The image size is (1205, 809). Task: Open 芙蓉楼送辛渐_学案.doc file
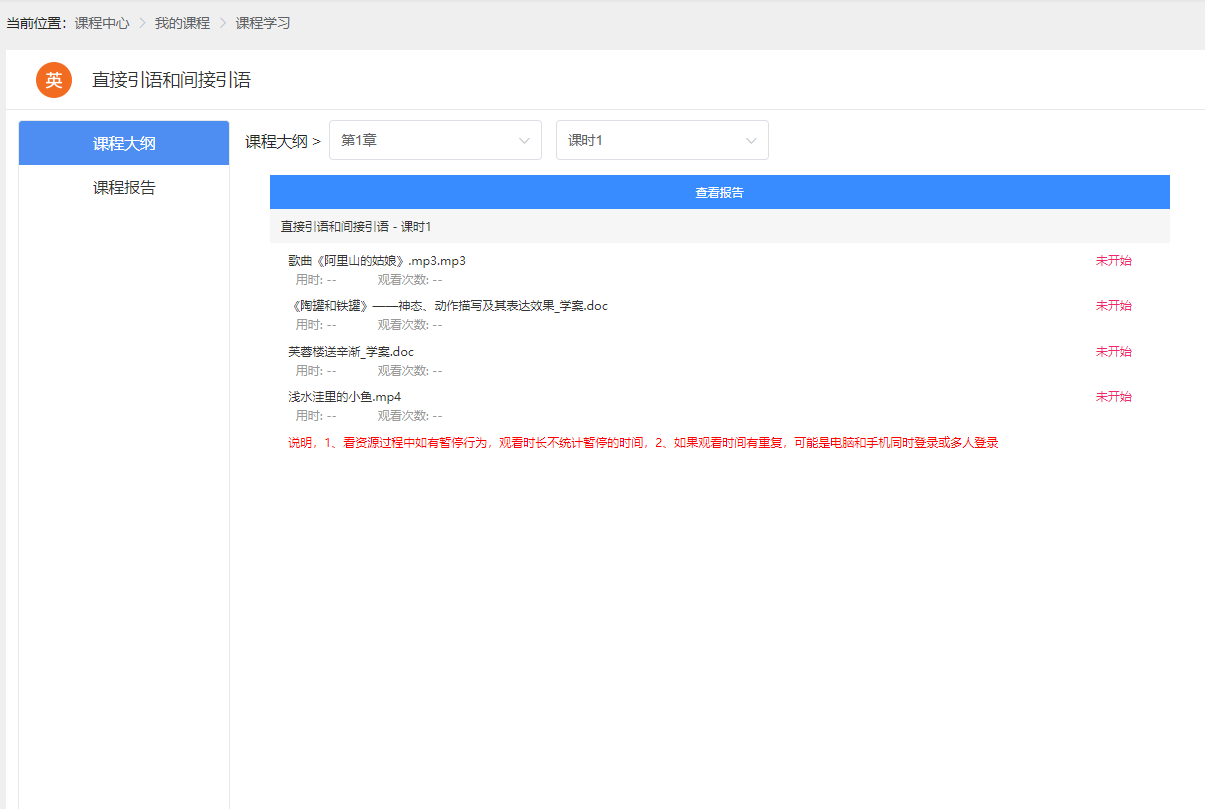(x=351, y=352)
